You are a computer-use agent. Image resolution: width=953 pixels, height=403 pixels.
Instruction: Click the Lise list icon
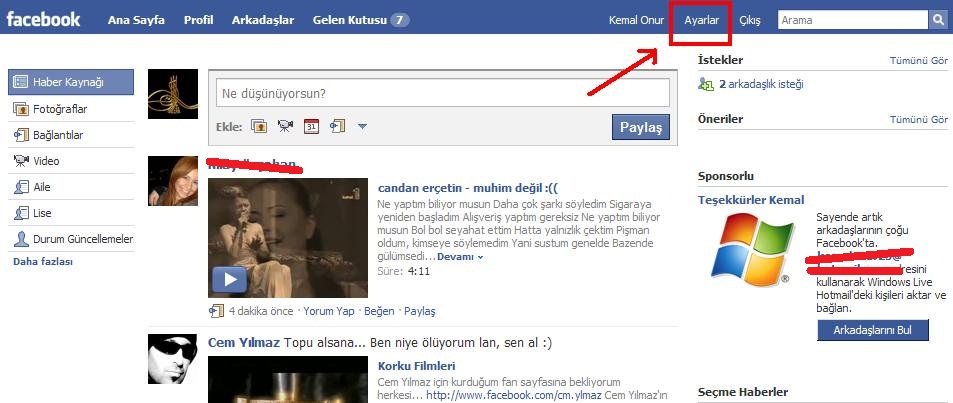[x=21, y=213]
